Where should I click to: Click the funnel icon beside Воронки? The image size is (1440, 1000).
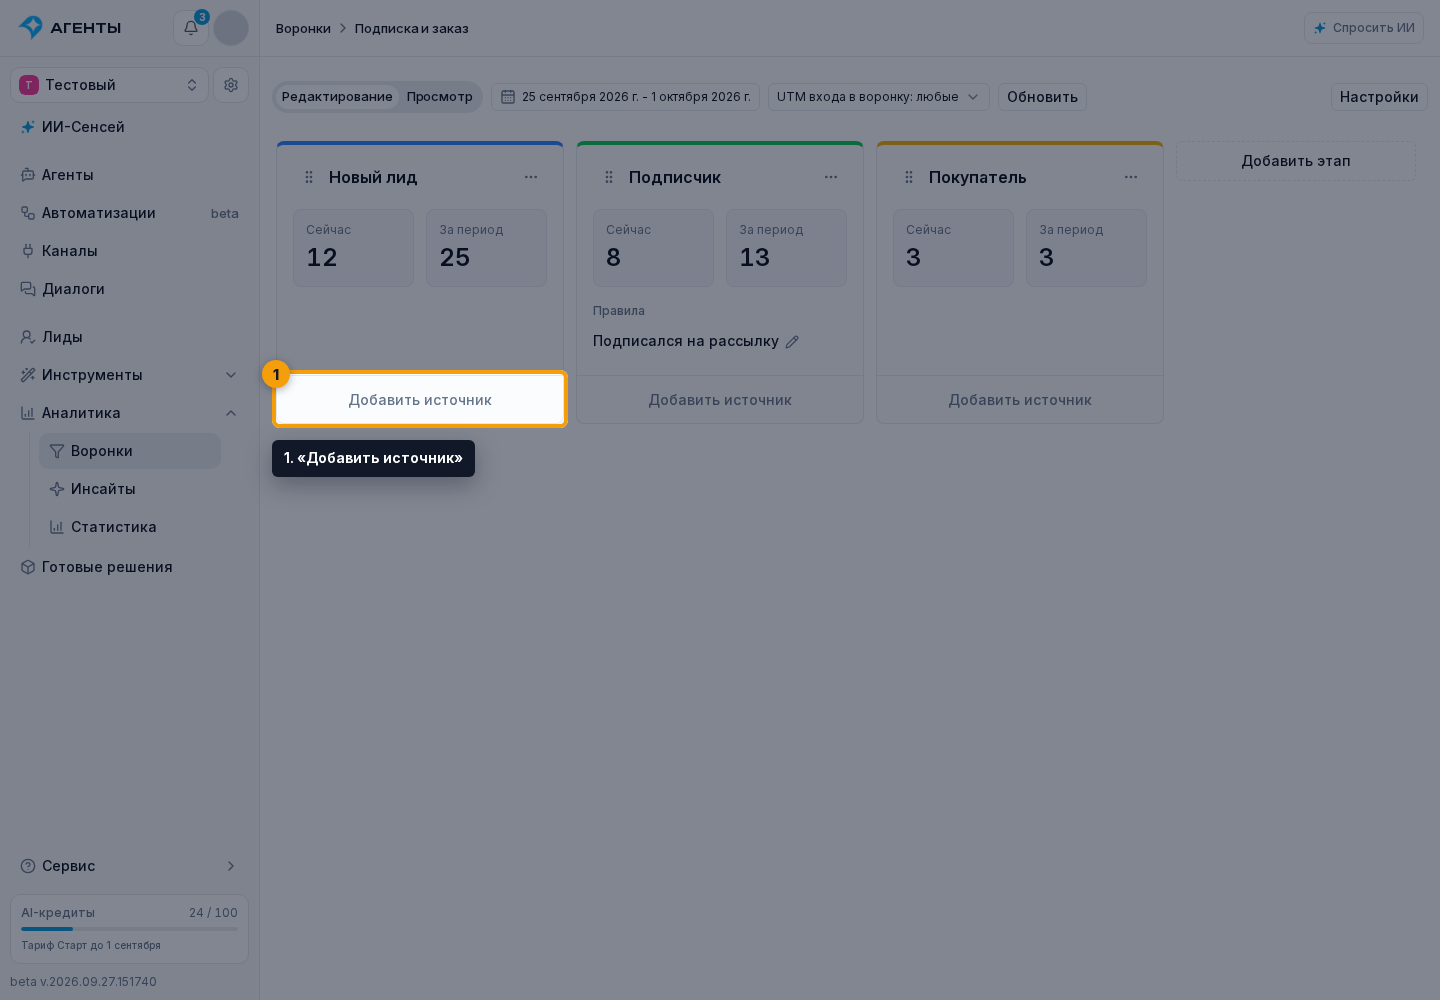point(57,451)
